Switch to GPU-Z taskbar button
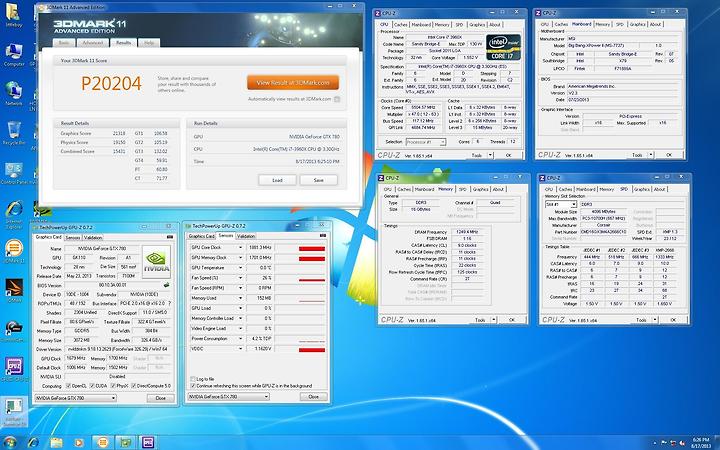The height and width of the screenshot is (450, 720). [x=125, y=442]
